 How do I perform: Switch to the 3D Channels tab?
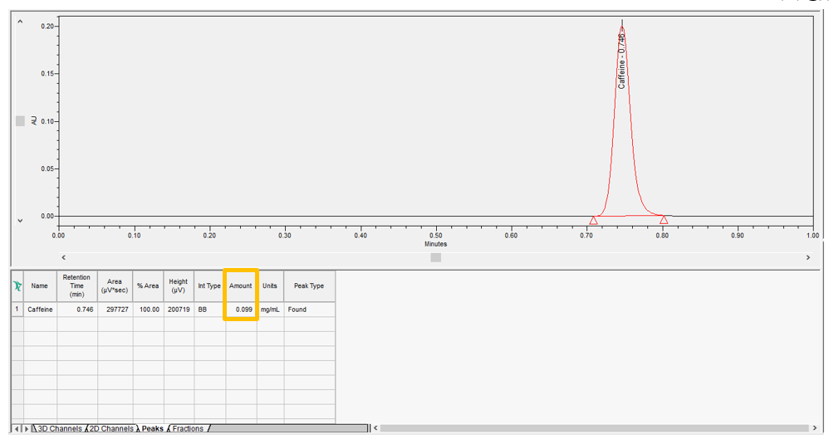tap(58, 429)
